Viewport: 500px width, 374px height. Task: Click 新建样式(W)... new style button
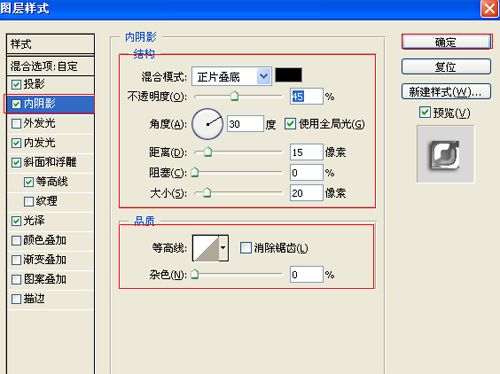pyautogui.click(x=446, y=91)
